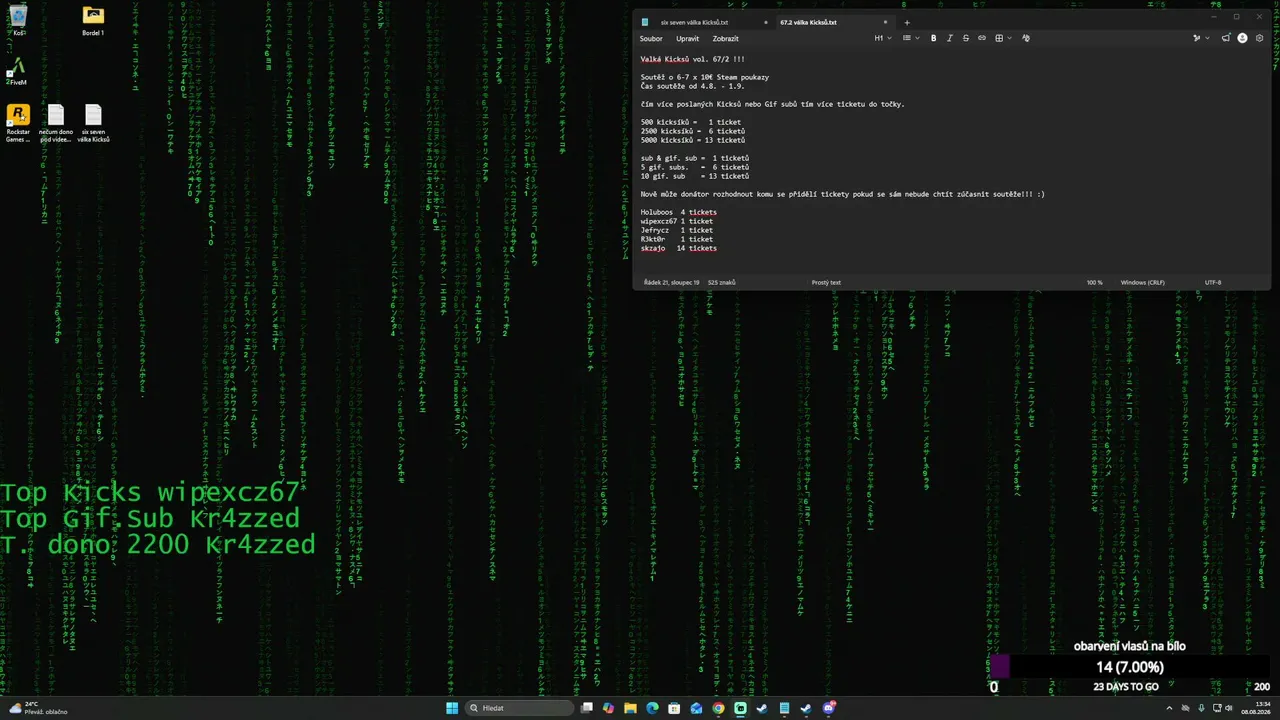Close the six seven válka Kicksů.txt tab
Image resolution: width=1280 pixels, height=720 pixels.
coord(766,22)
